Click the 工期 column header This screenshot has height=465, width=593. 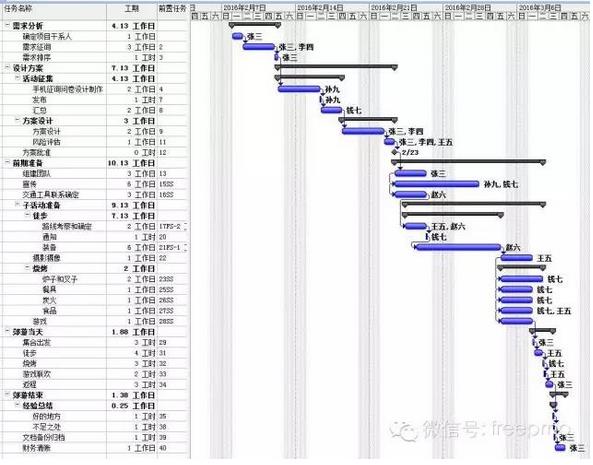pyautogui.click(x=132, y=8)
